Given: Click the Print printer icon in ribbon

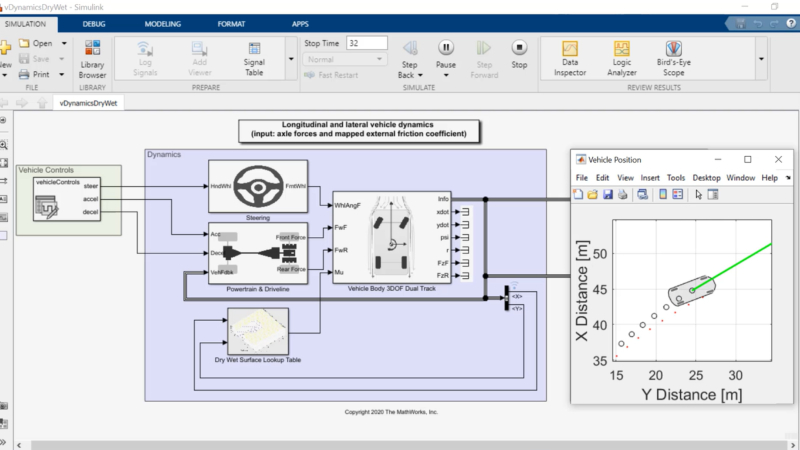Looking at the screenshot, I should pos(24,74).
